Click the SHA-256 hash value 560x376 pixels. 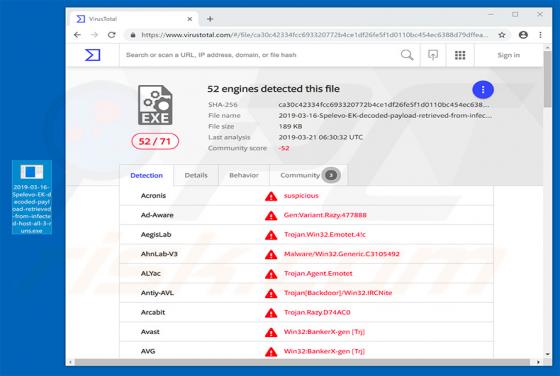click(x=383, y=105)
